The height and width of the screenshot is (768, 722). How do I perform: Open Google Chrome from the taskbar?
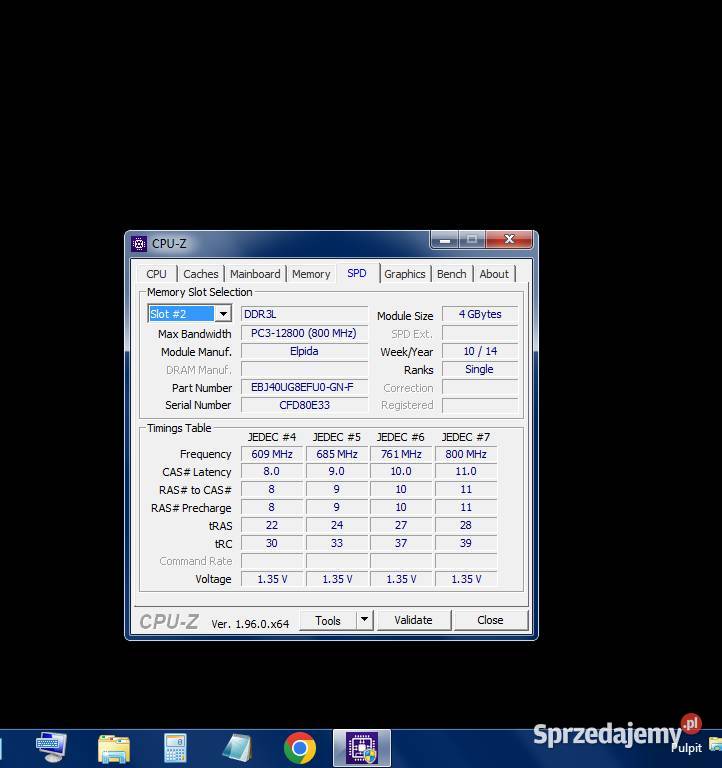299,747
